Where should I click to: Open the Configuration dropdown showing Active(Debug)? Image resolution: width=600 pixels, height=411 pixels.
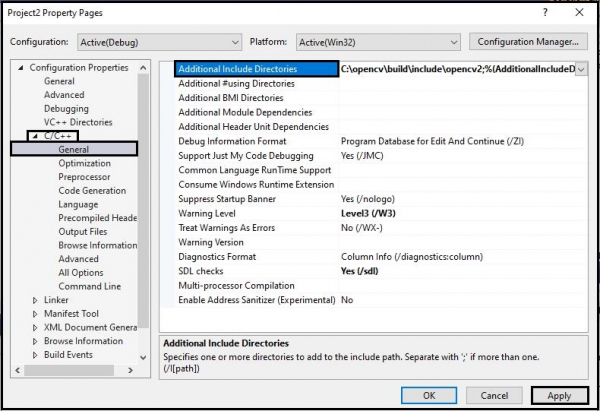(159, 42)
